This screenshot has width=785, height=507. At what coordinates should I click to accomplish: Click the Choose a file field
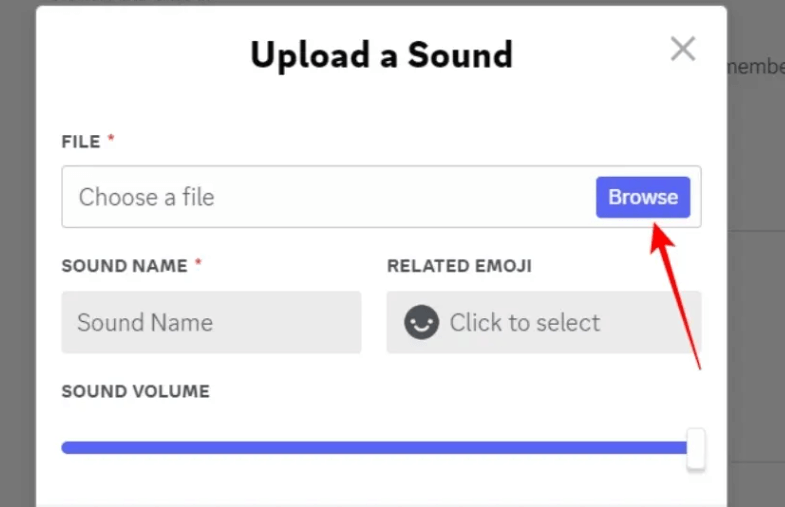(x=330, y=197)
